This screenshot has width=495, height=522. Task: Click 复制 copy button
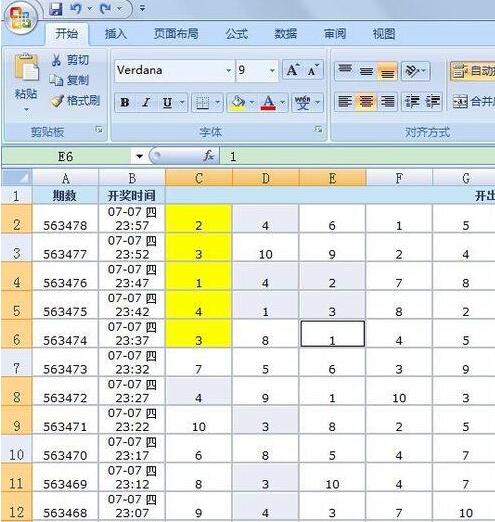pos(69,80)
